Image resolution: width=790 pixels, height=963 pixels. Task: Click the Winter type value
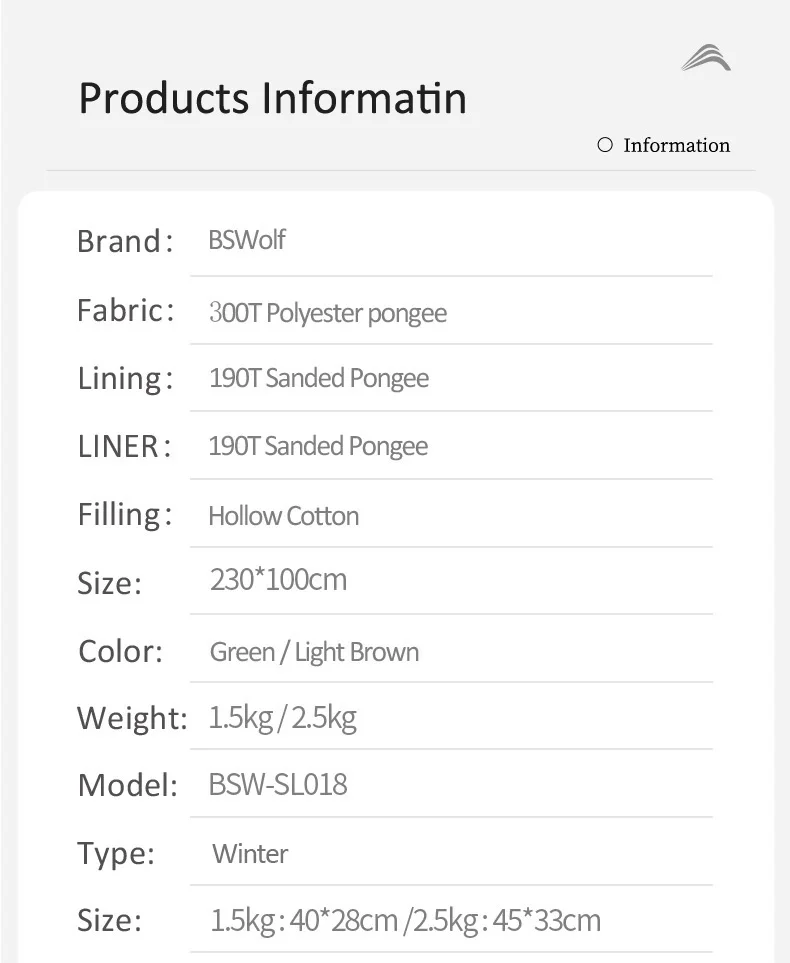[250, 854]
